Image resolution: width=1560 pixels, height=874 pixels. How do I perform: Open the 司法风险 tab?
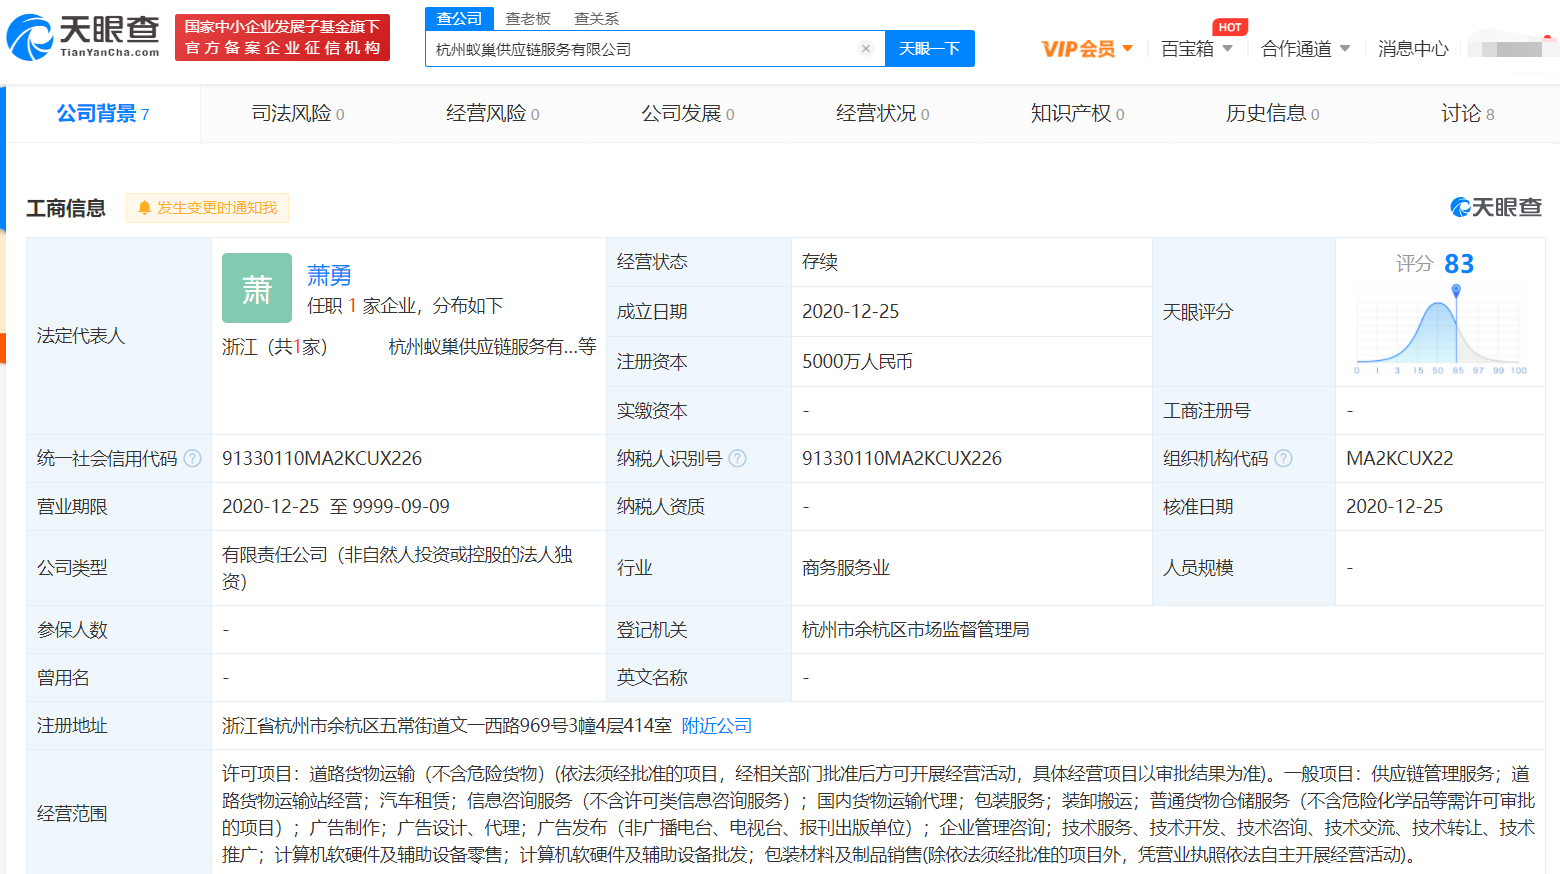click(298, 114)
